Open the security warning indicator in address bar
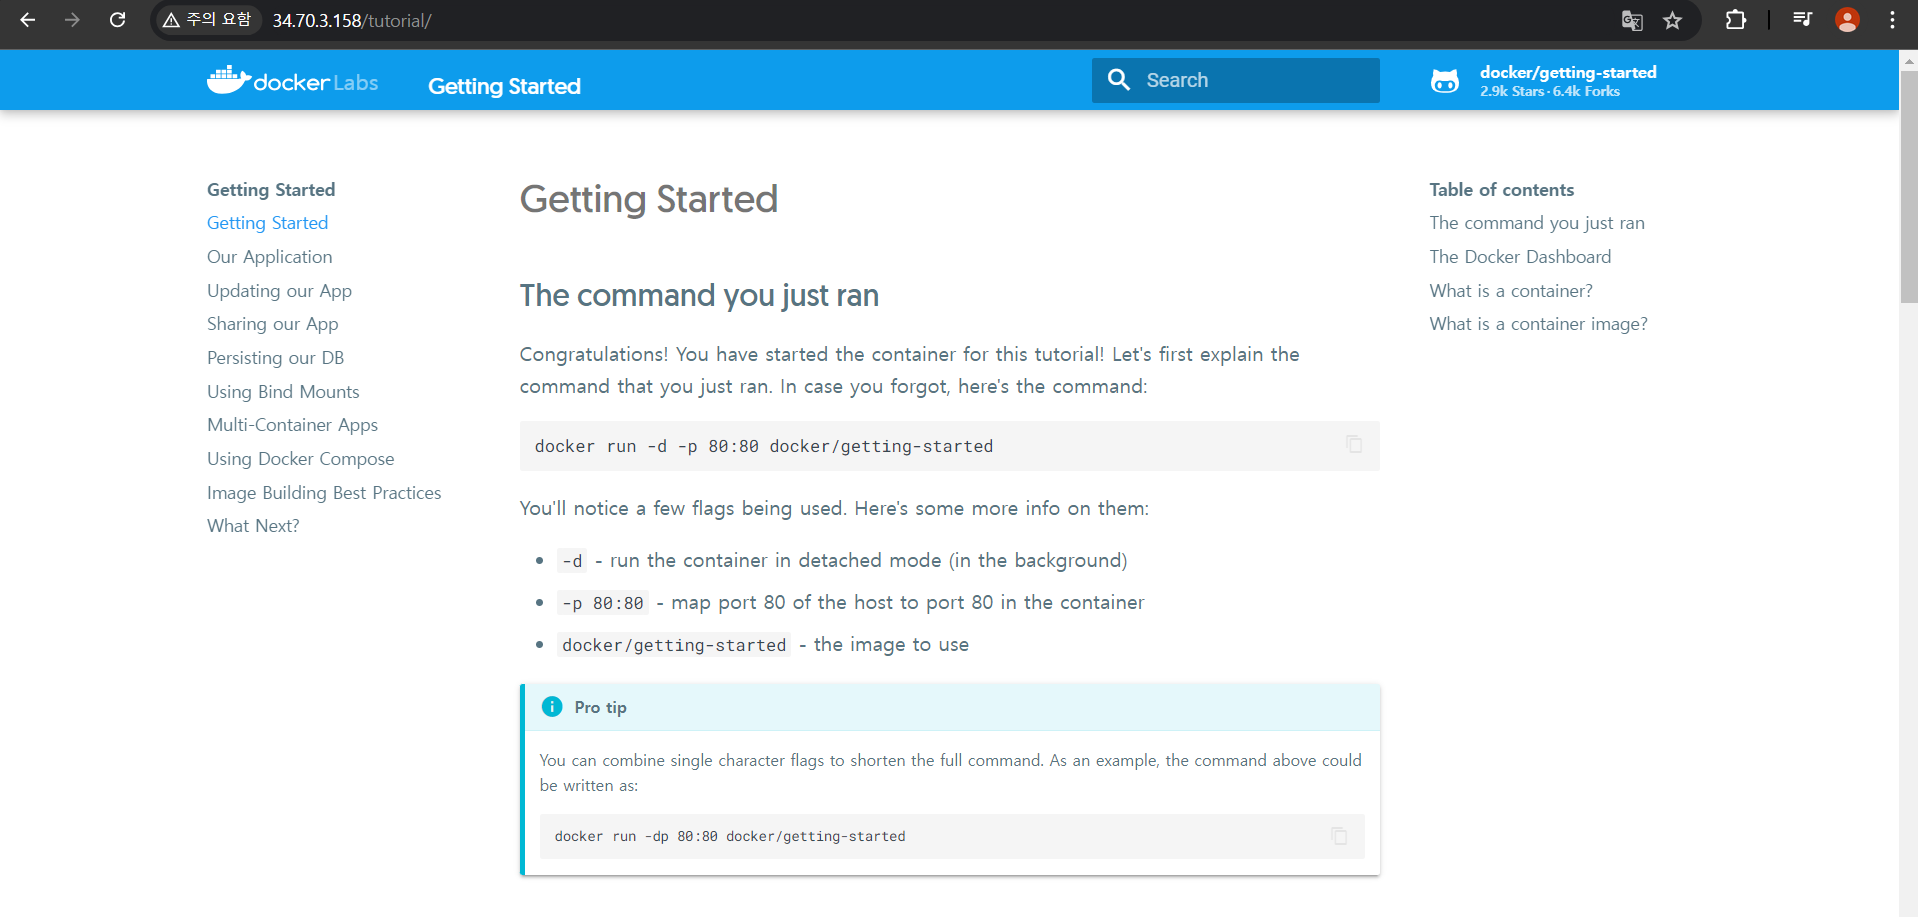This screenshot has width=1918, height=917. (x=208, y=20)
